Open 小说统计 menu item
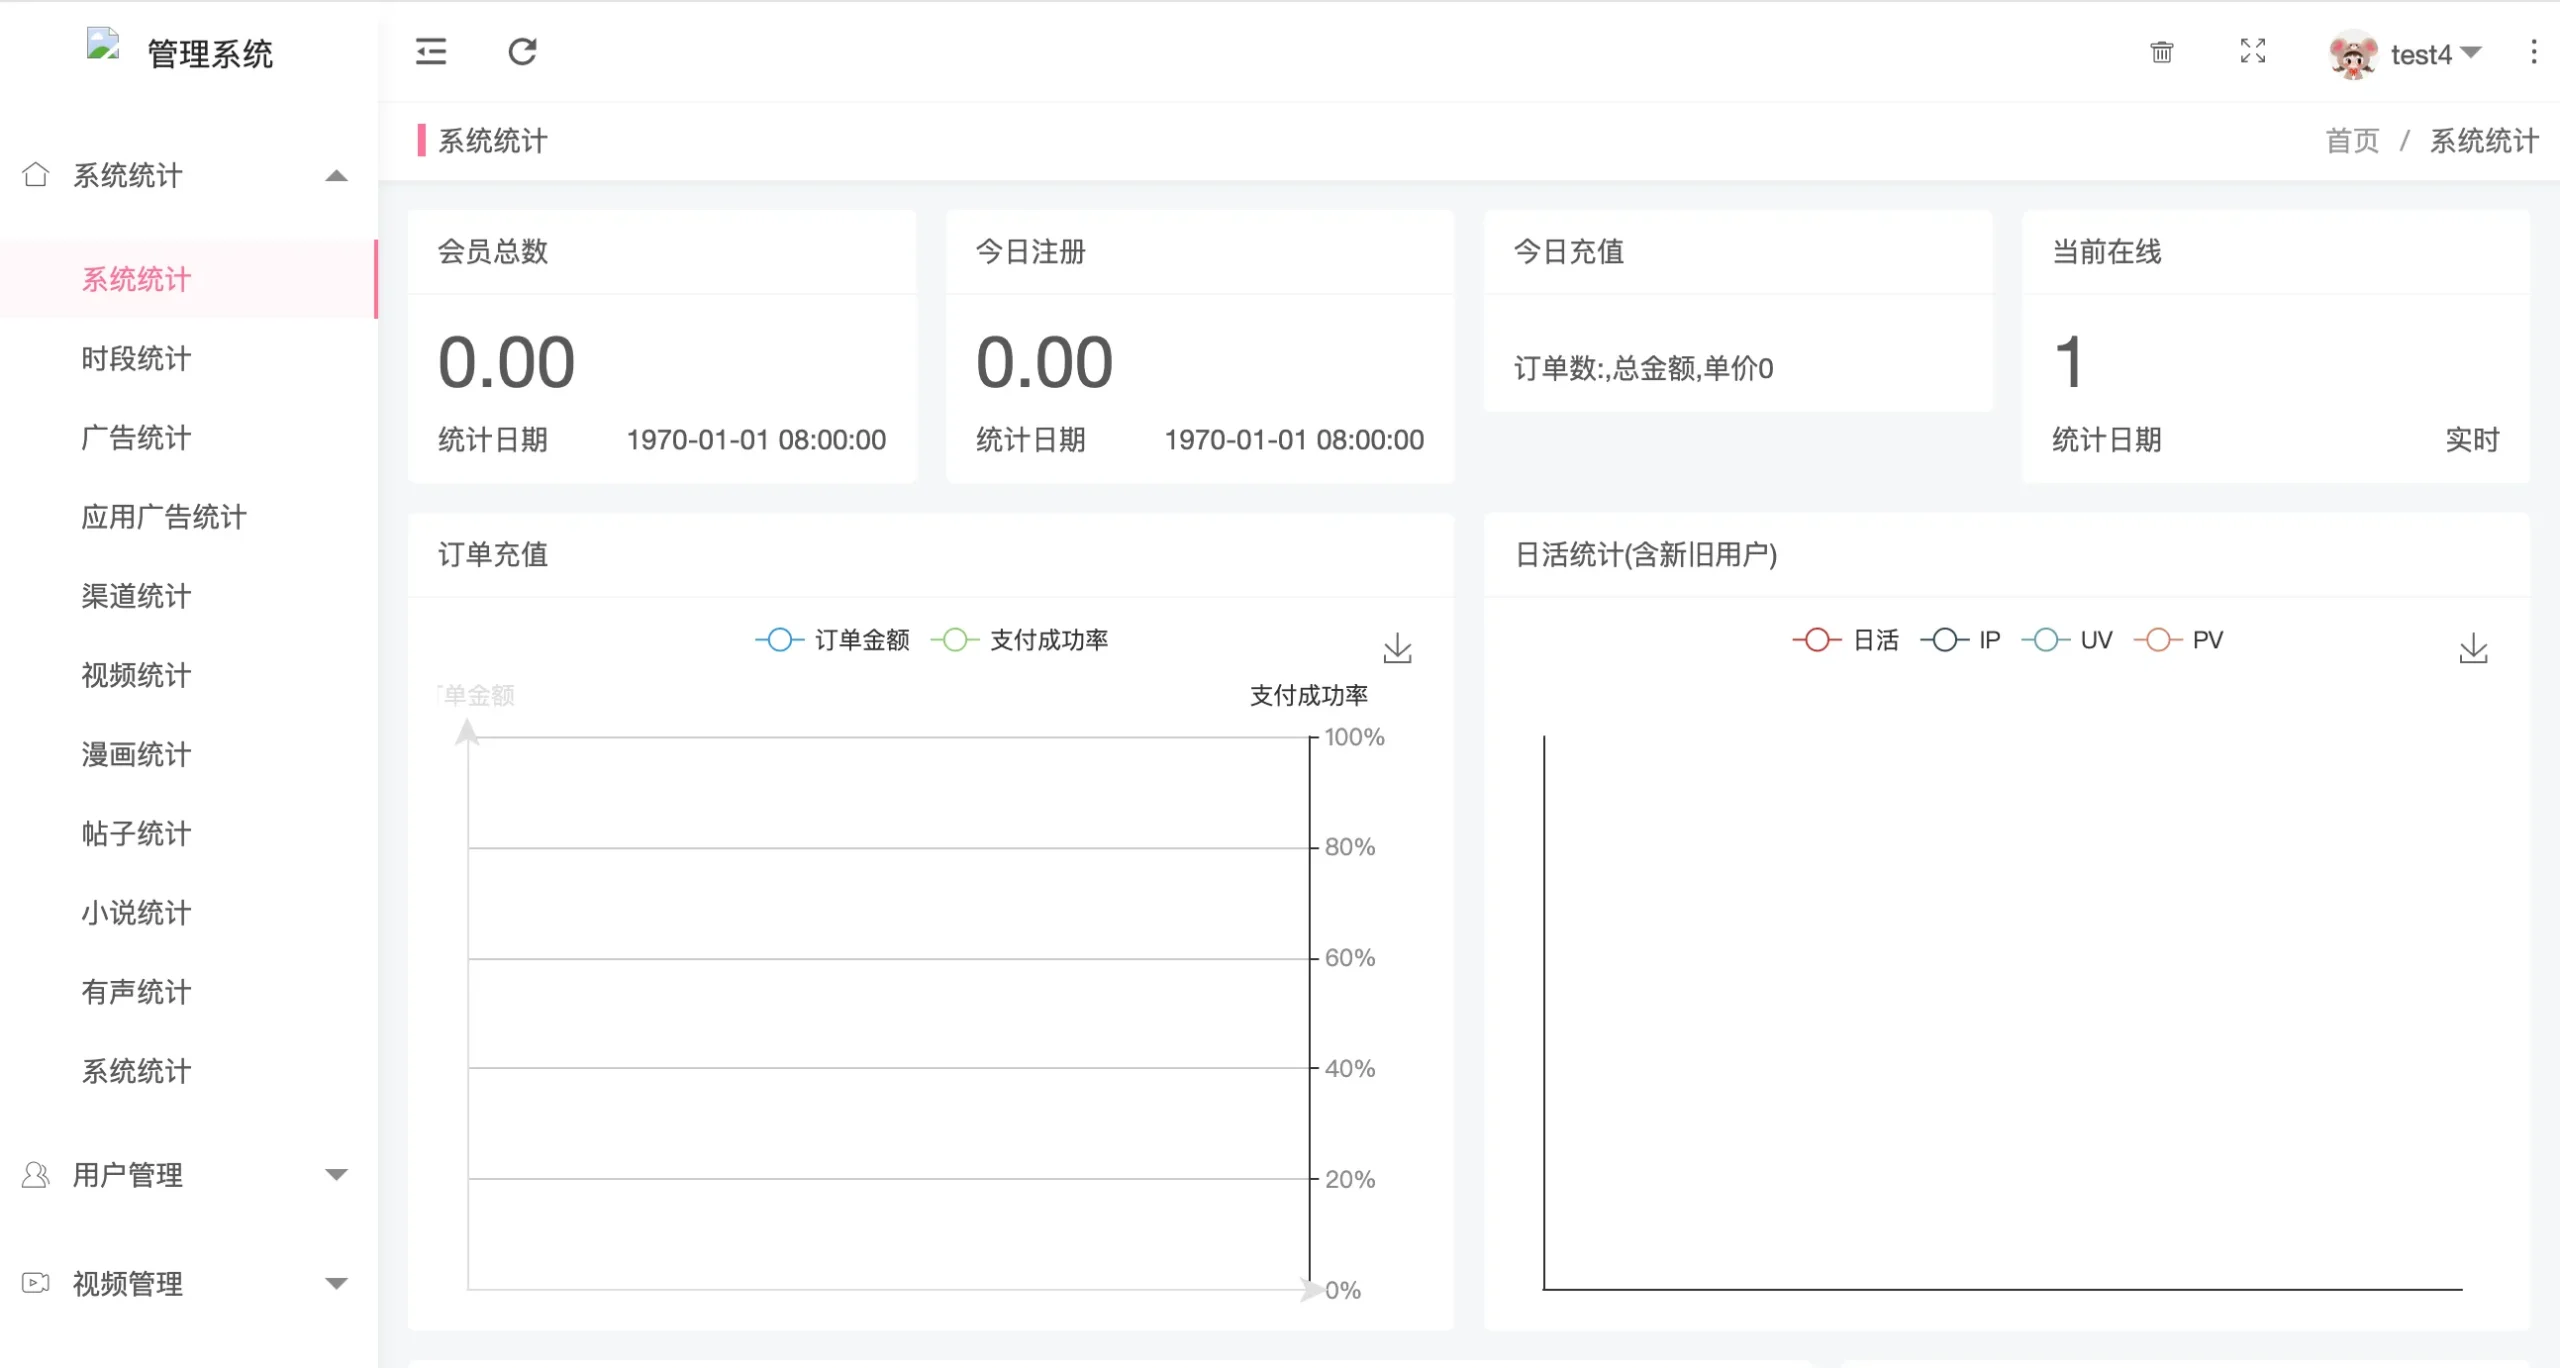 [x=189, y=912]
